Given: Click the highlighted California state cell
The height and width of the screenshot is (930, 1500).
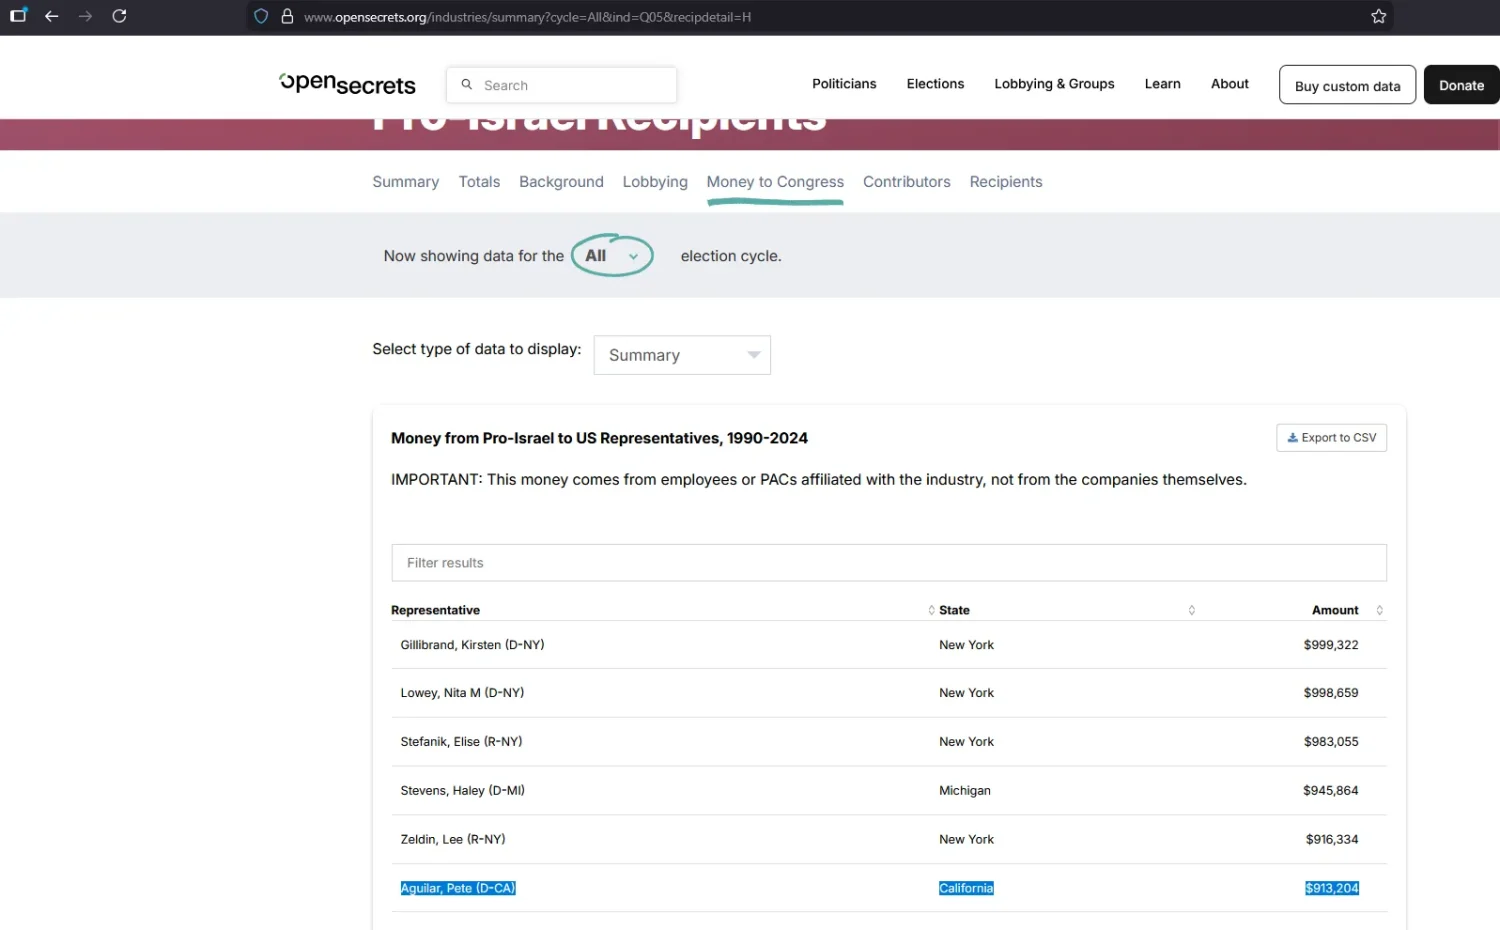Looking at the screenshot, I should click(x=966, y=888).
